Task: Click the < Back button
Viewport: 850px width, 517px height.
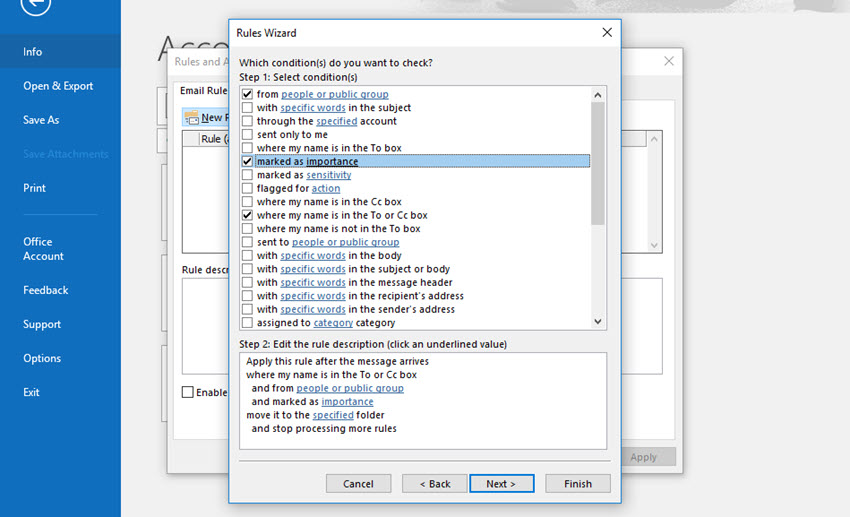Action: point(435,484)
